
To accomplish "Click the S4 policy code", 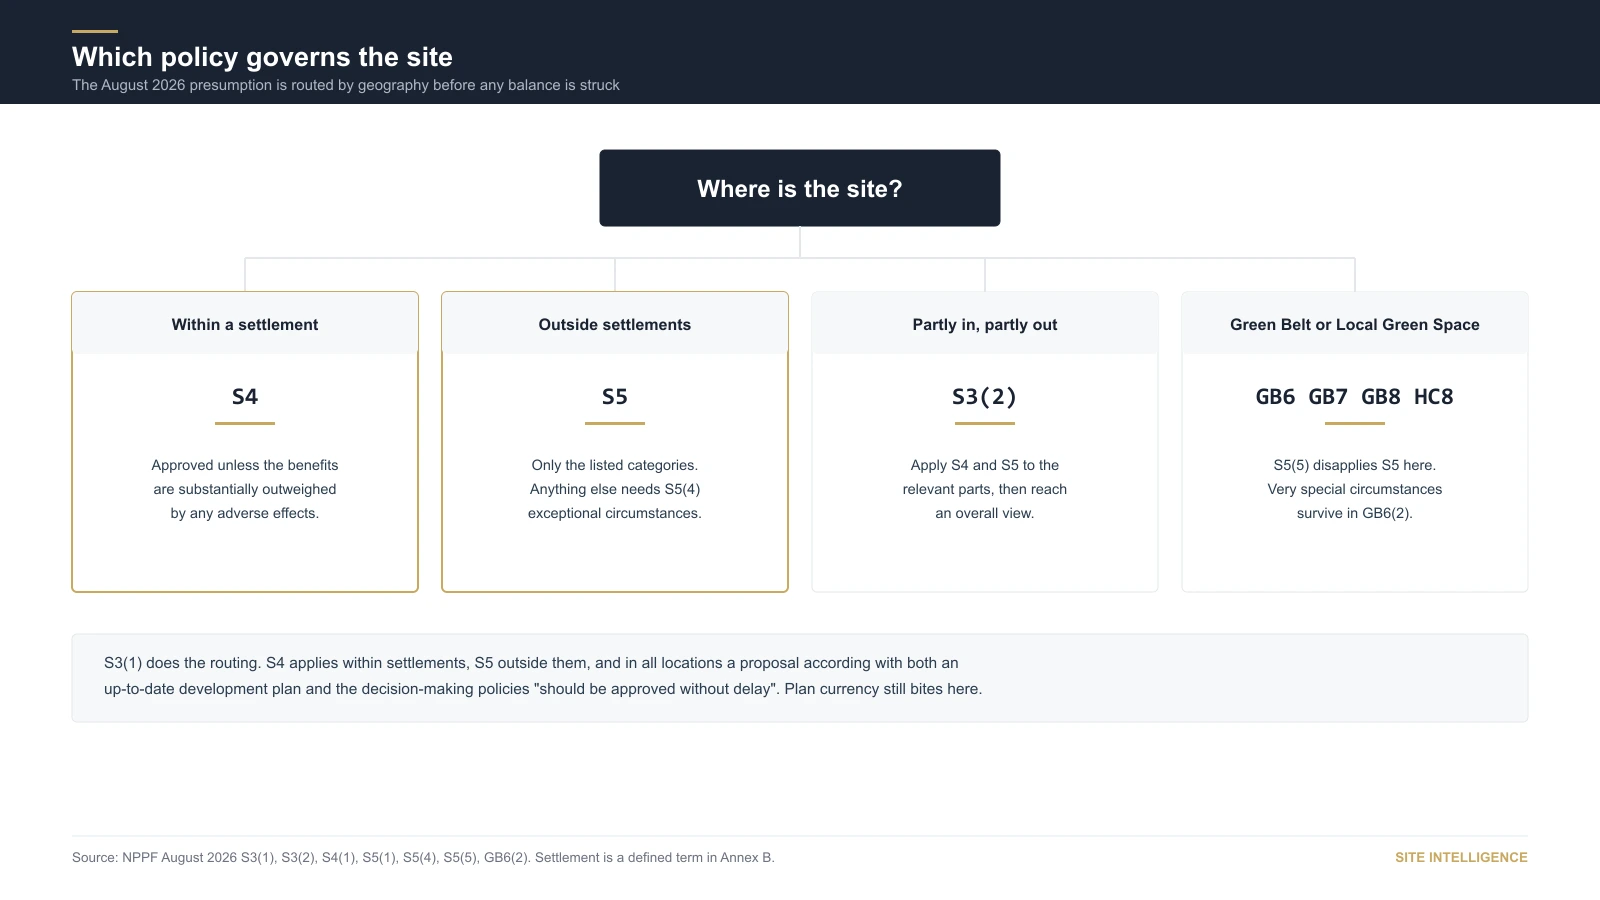I will [x=245, y=397].
